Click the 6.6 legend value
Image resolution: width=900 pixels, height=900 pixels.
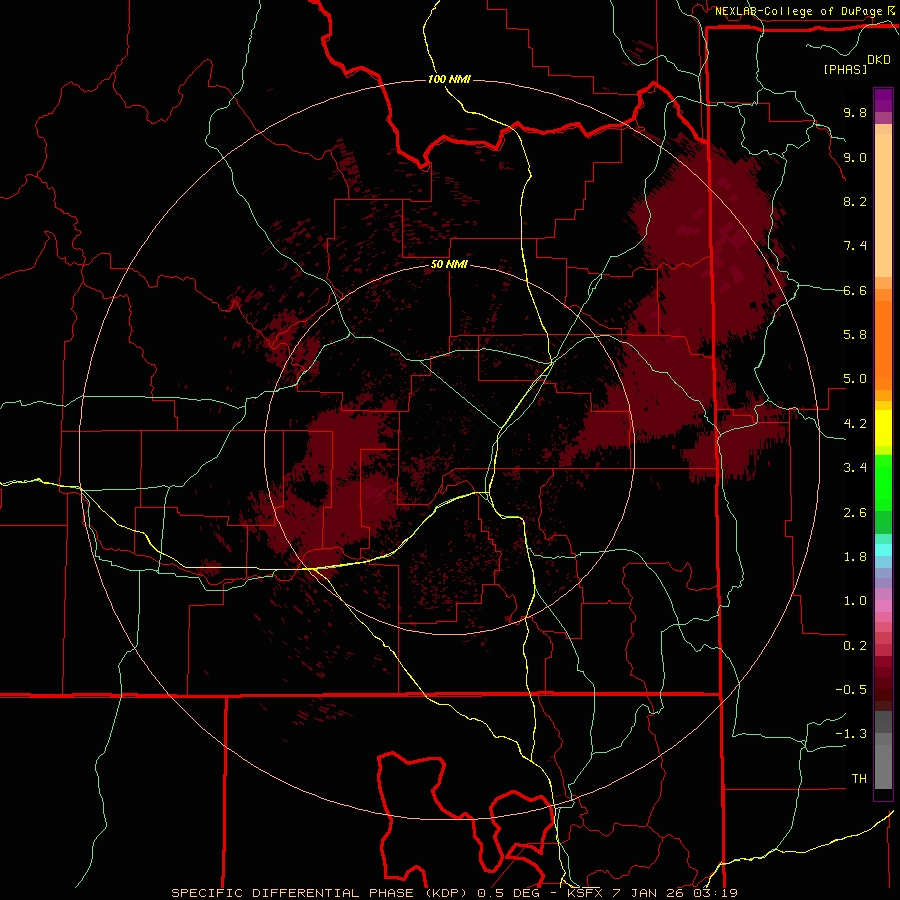pos(855,290)
